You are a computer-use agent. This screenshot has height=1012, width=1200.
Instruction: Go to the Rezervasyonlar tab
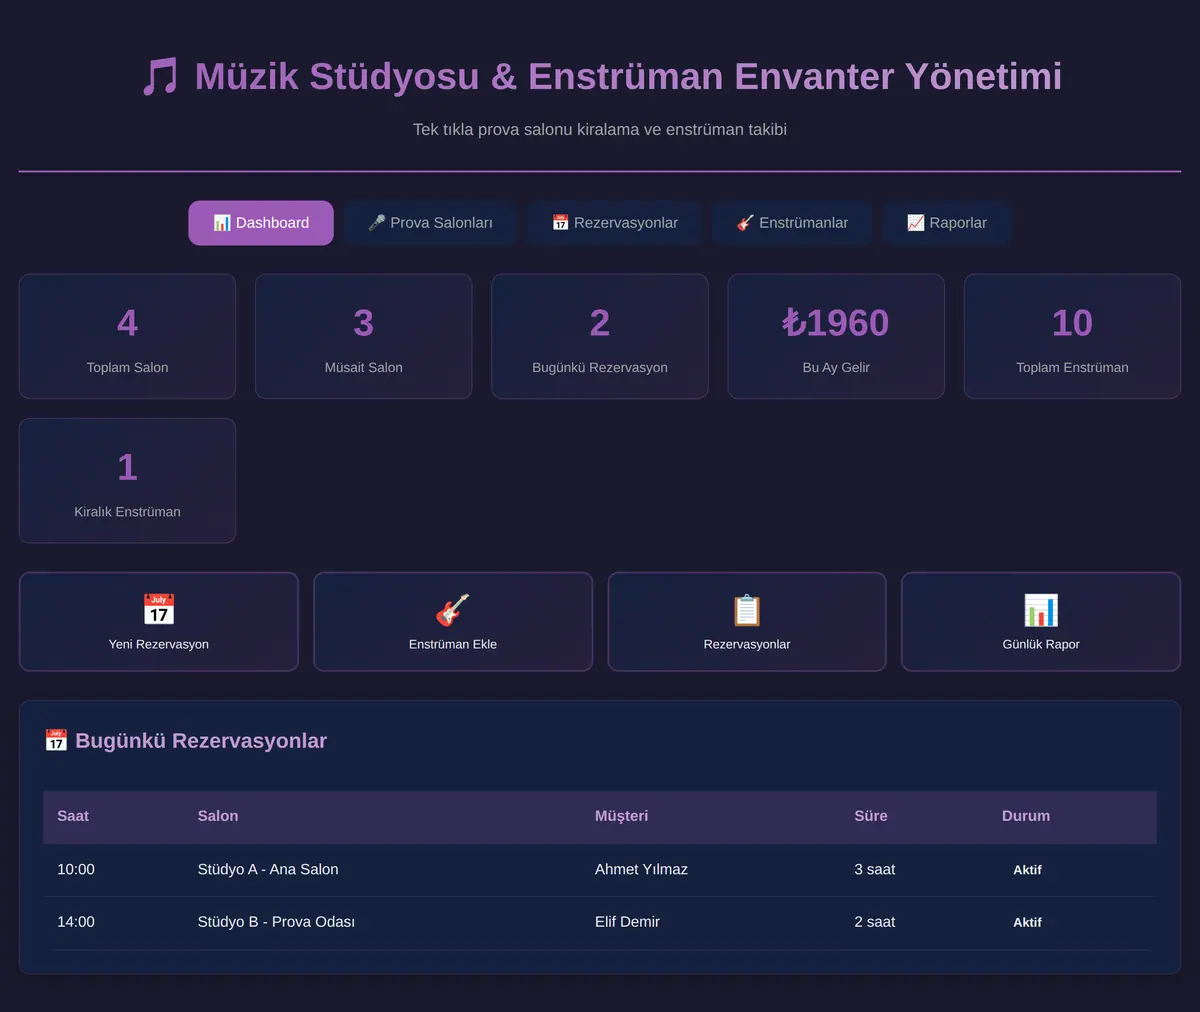point(615,223)
